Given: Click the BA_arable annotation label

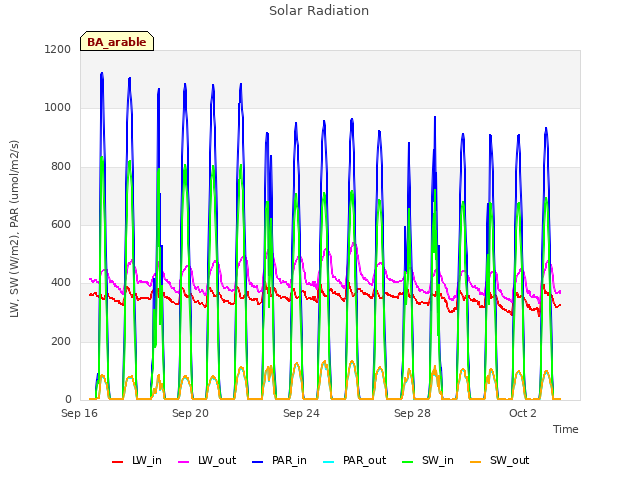Looking at the screenshot, I should (117, 42).
